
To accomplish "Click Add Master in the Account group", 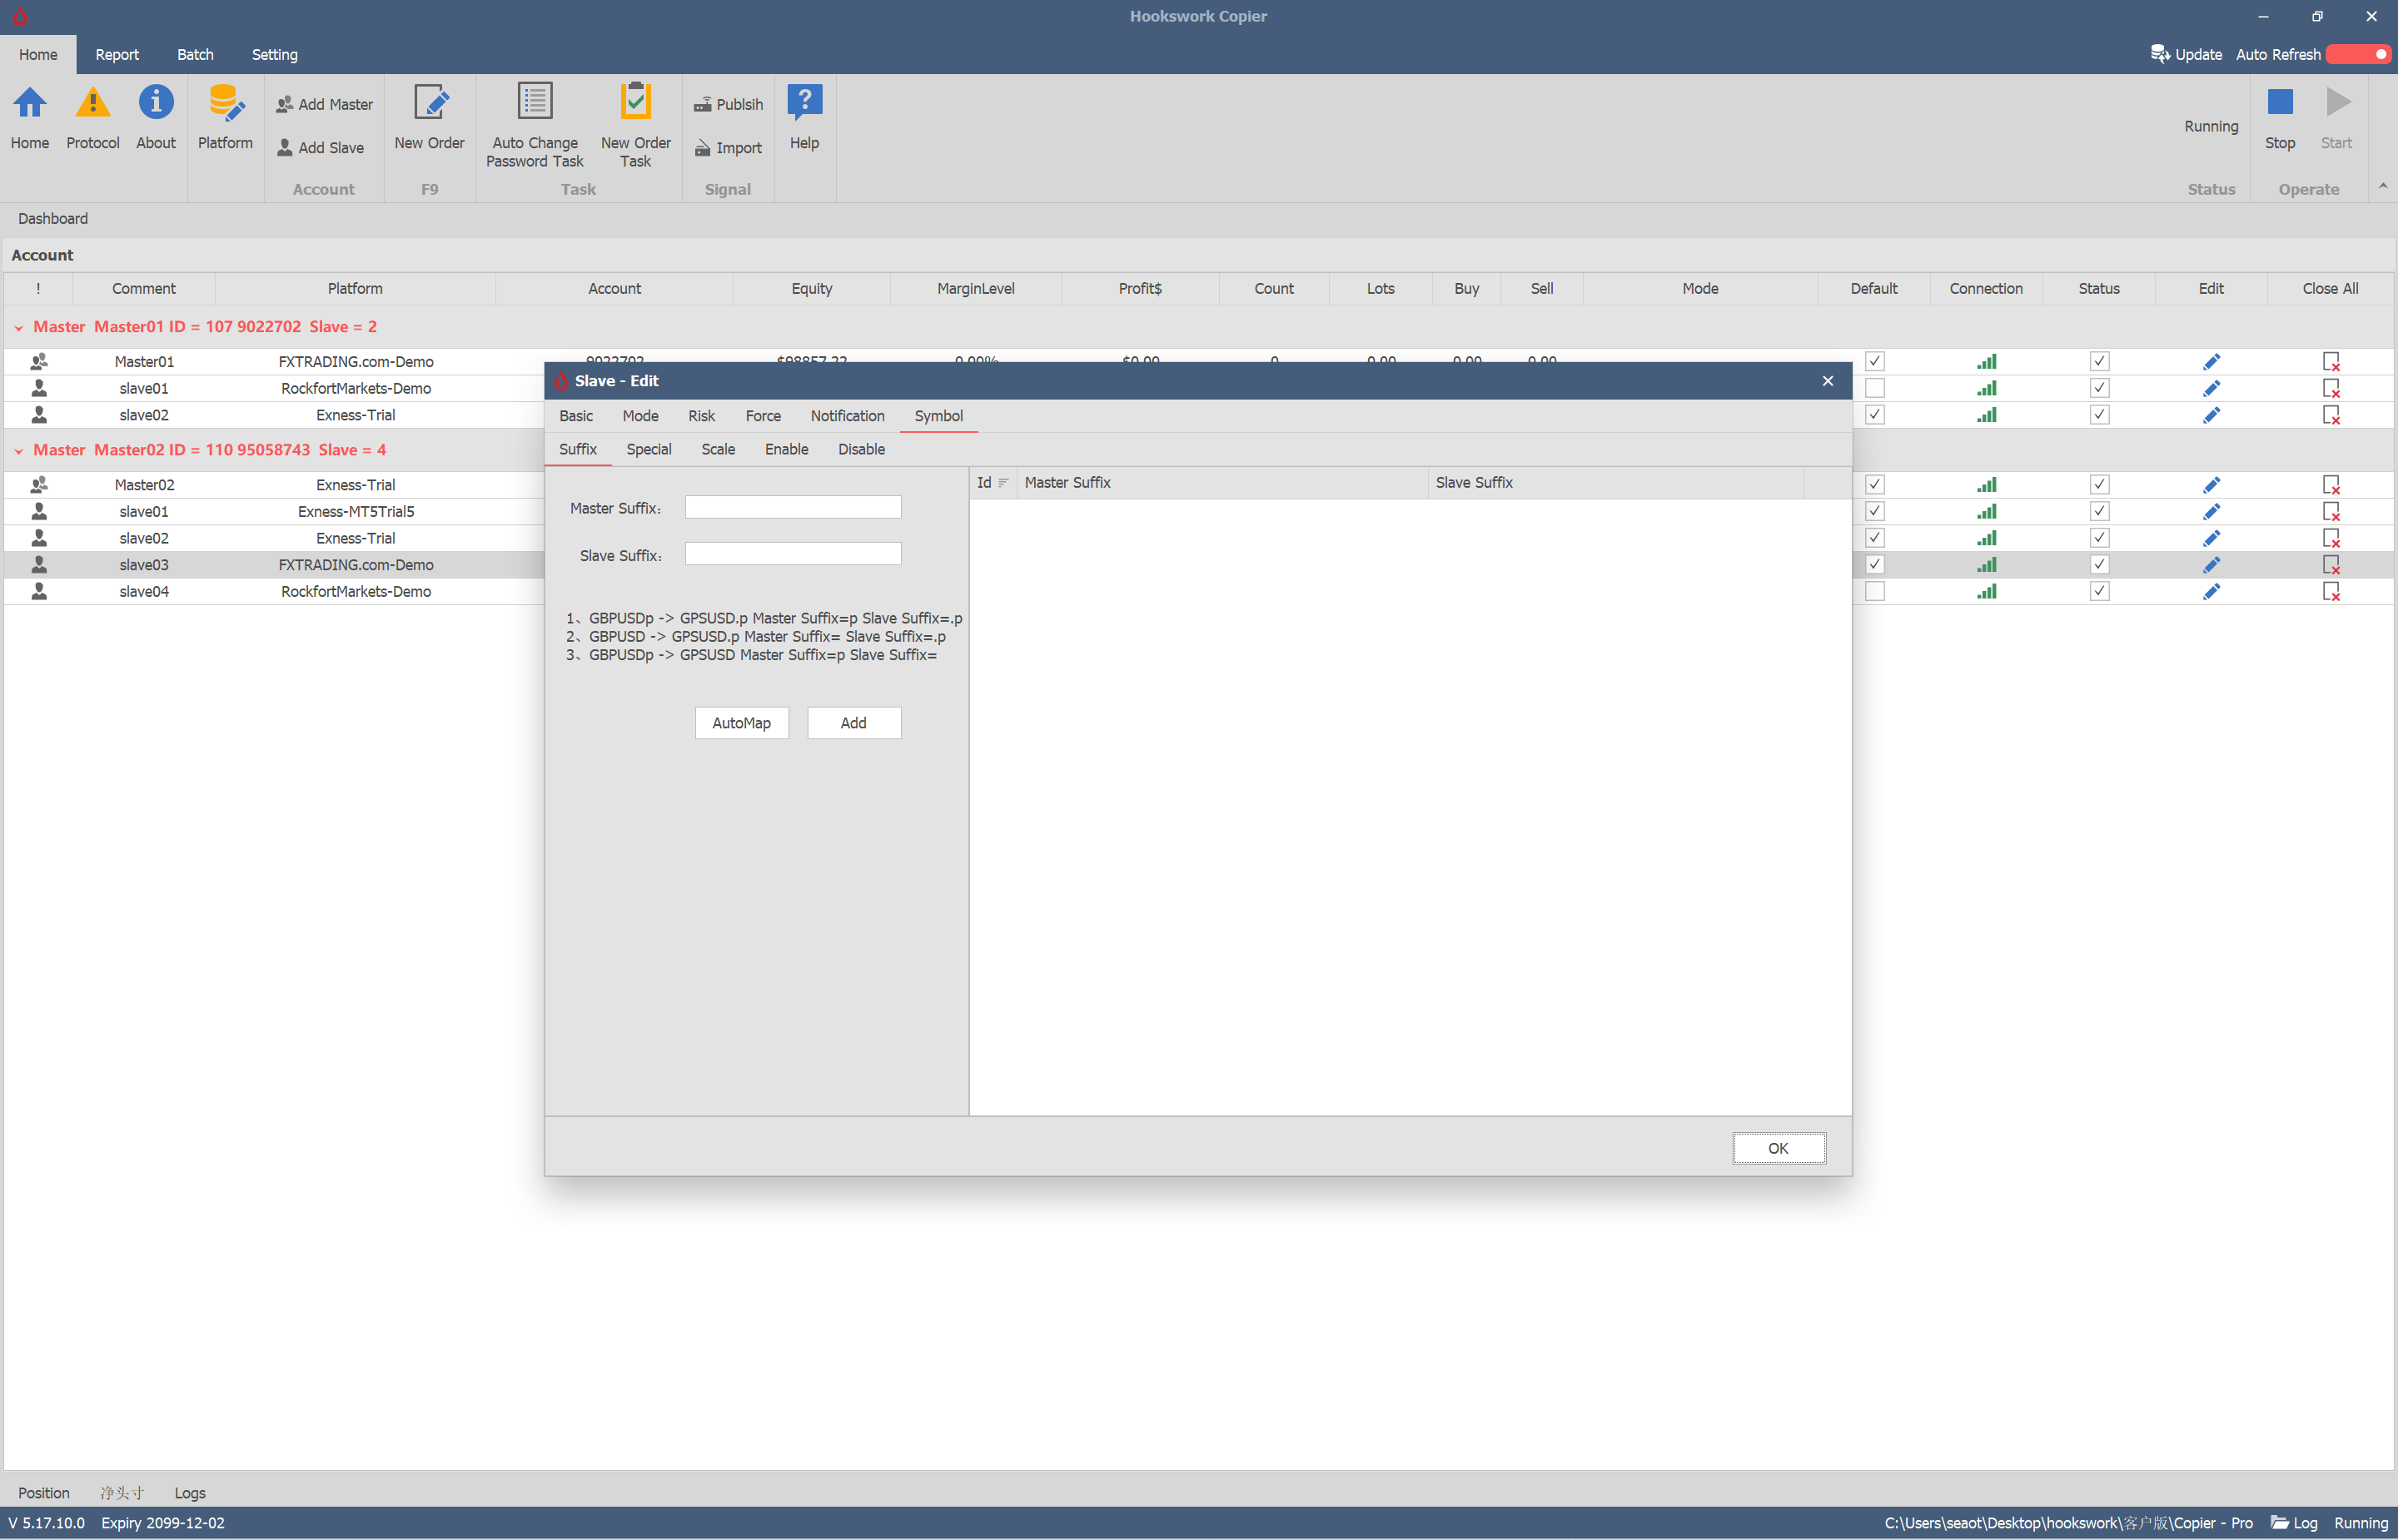I will click(324, 104).
